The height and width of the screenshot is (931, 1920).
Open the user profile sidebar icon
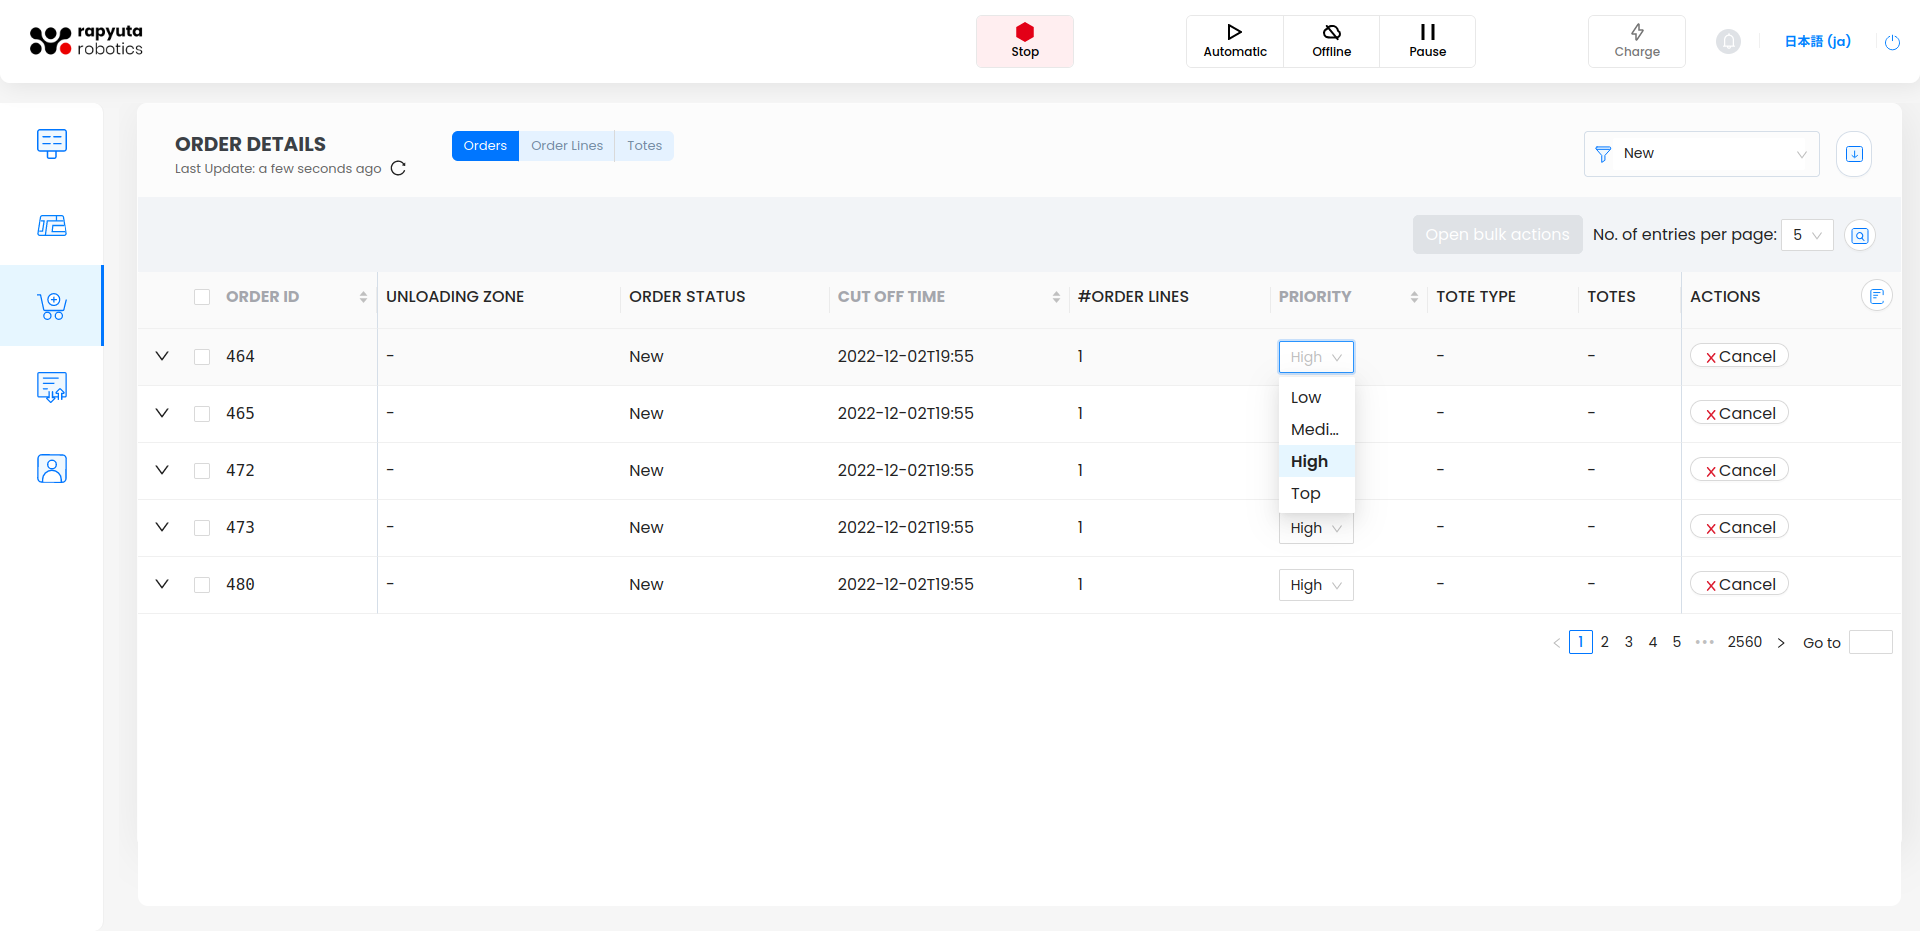[x=52, y=469]
